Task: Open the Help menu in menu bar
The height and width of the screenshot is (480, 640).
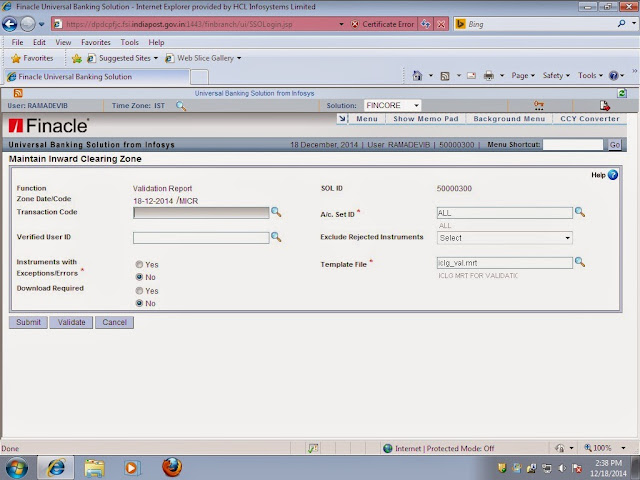Action: 156,42
